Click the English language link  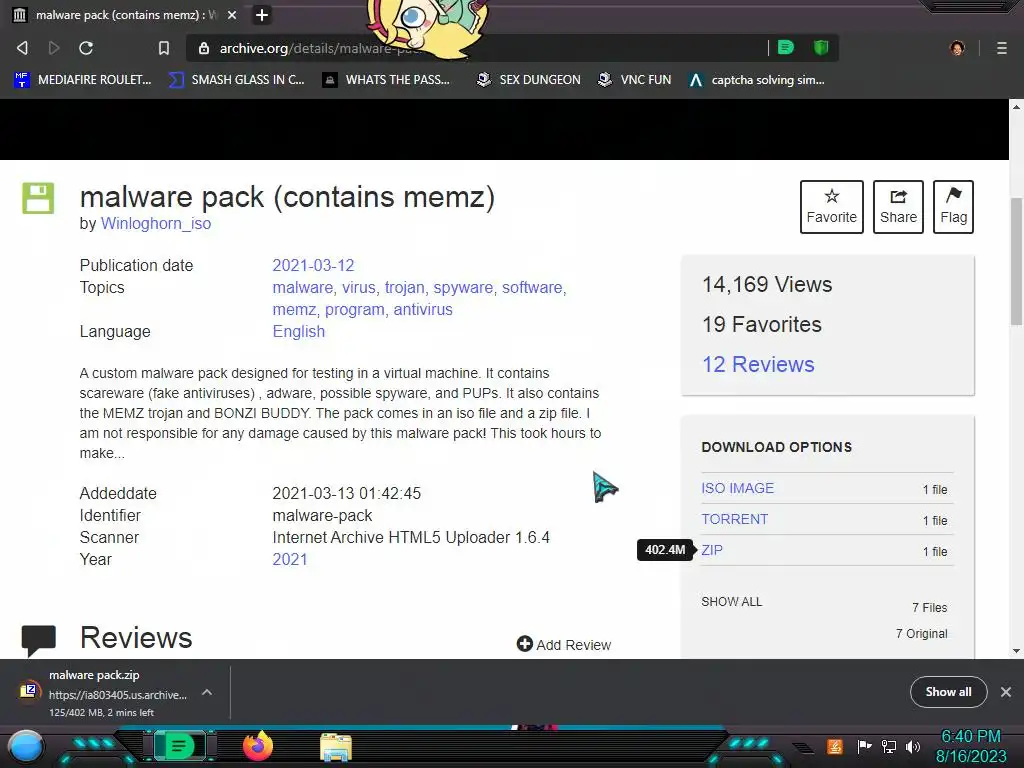[298, 332]
